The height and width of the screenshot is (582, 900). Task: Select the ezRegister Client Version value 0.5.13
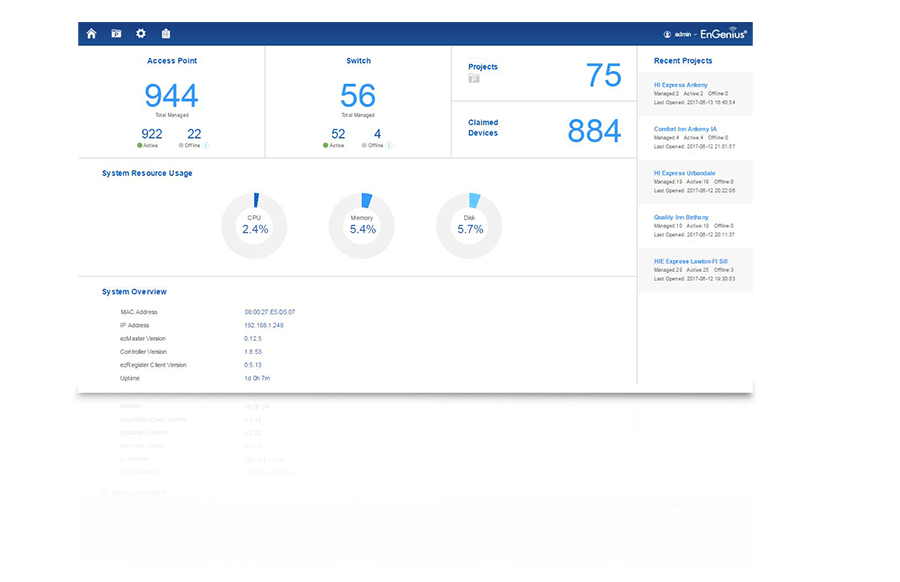[x=253, y=365]
